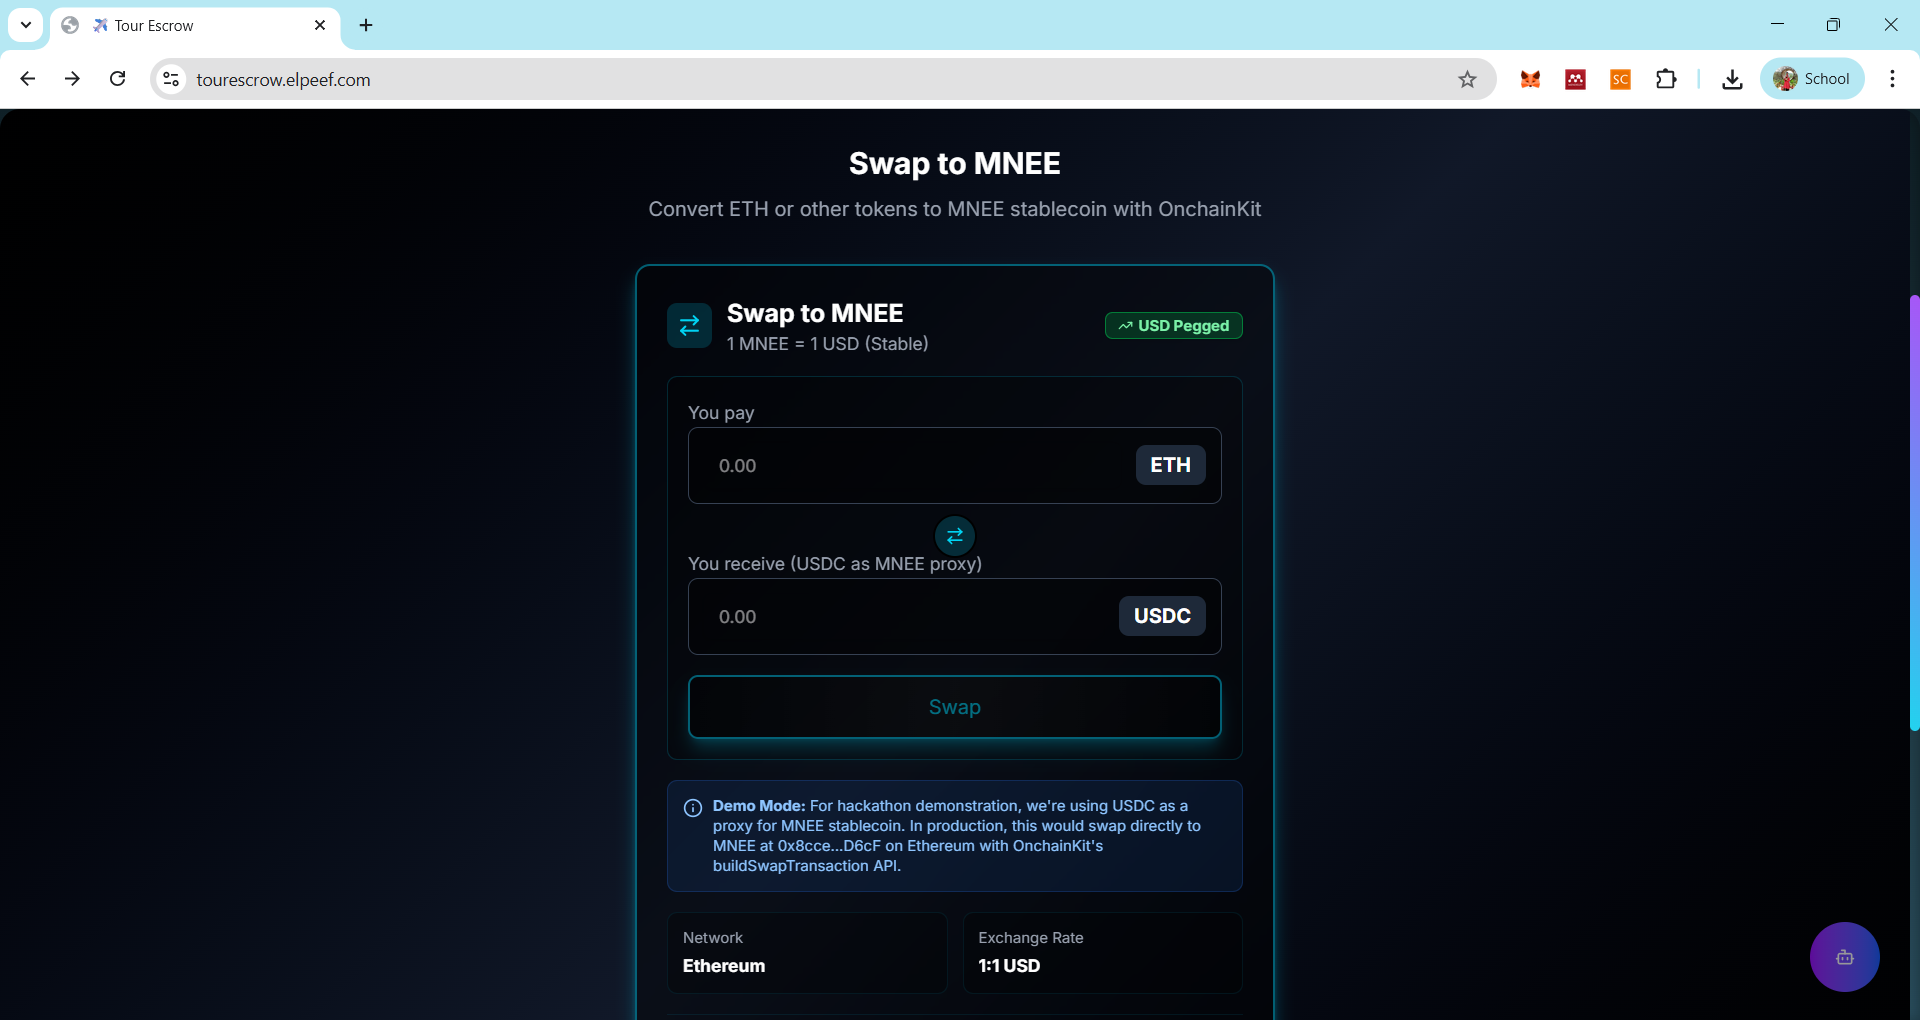
Task: Flip tokens with the round swap-direction button
Action: coord(955,536)
